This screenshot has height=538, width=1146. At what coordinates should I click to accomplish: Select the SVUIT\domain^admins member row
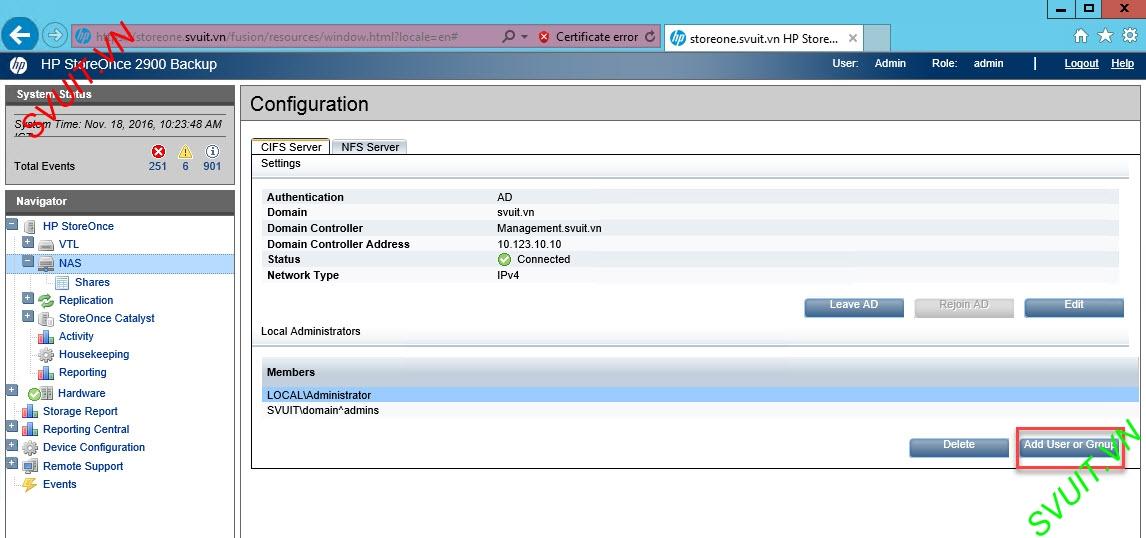699,411
